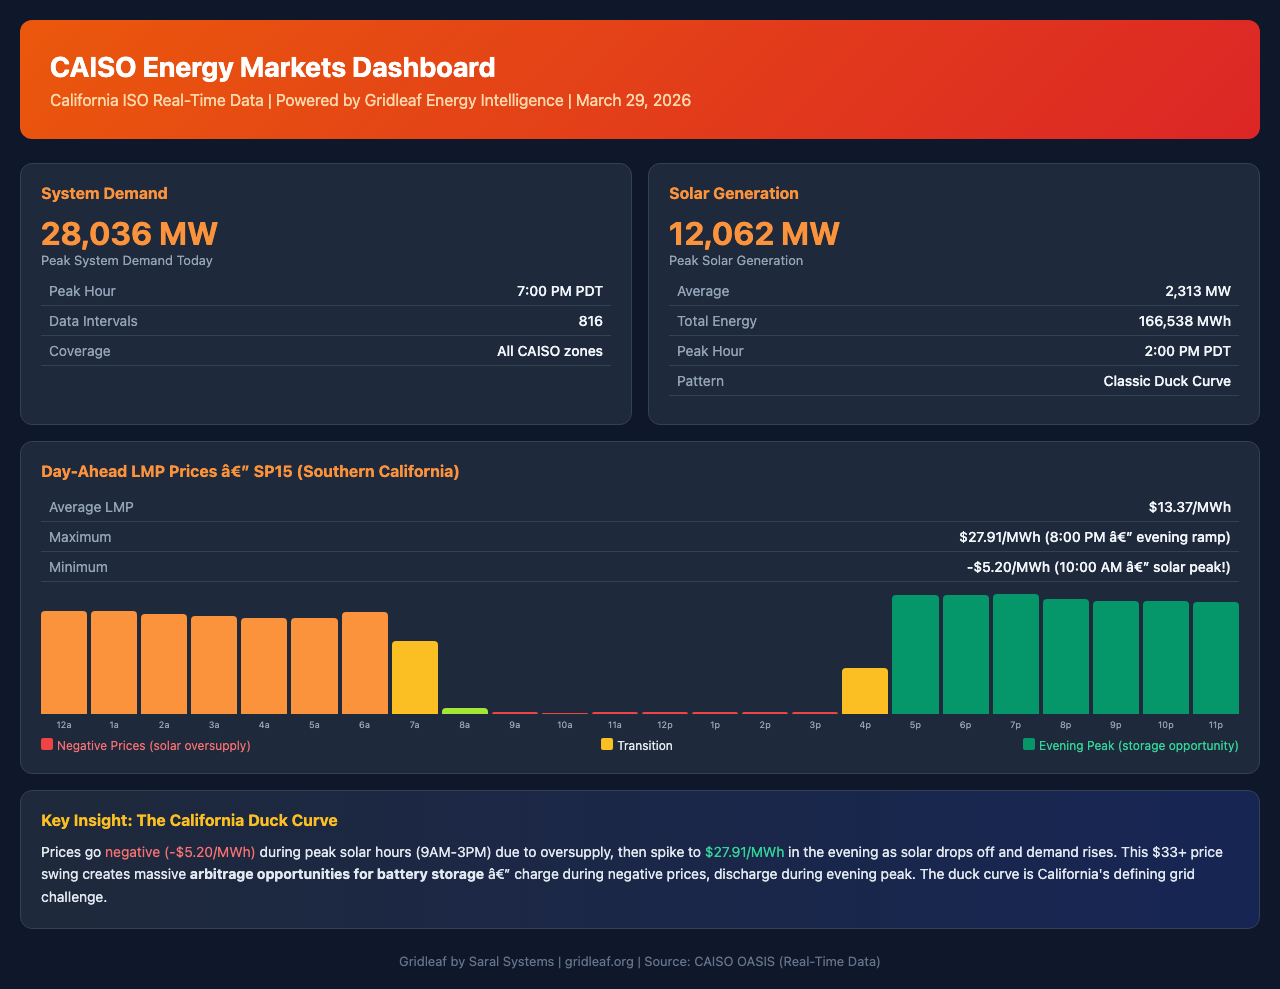The height and width of the screenshot is (989, 1280).
Task: Click the red Negative Prices legend swatch
Action: pos(47,745)
